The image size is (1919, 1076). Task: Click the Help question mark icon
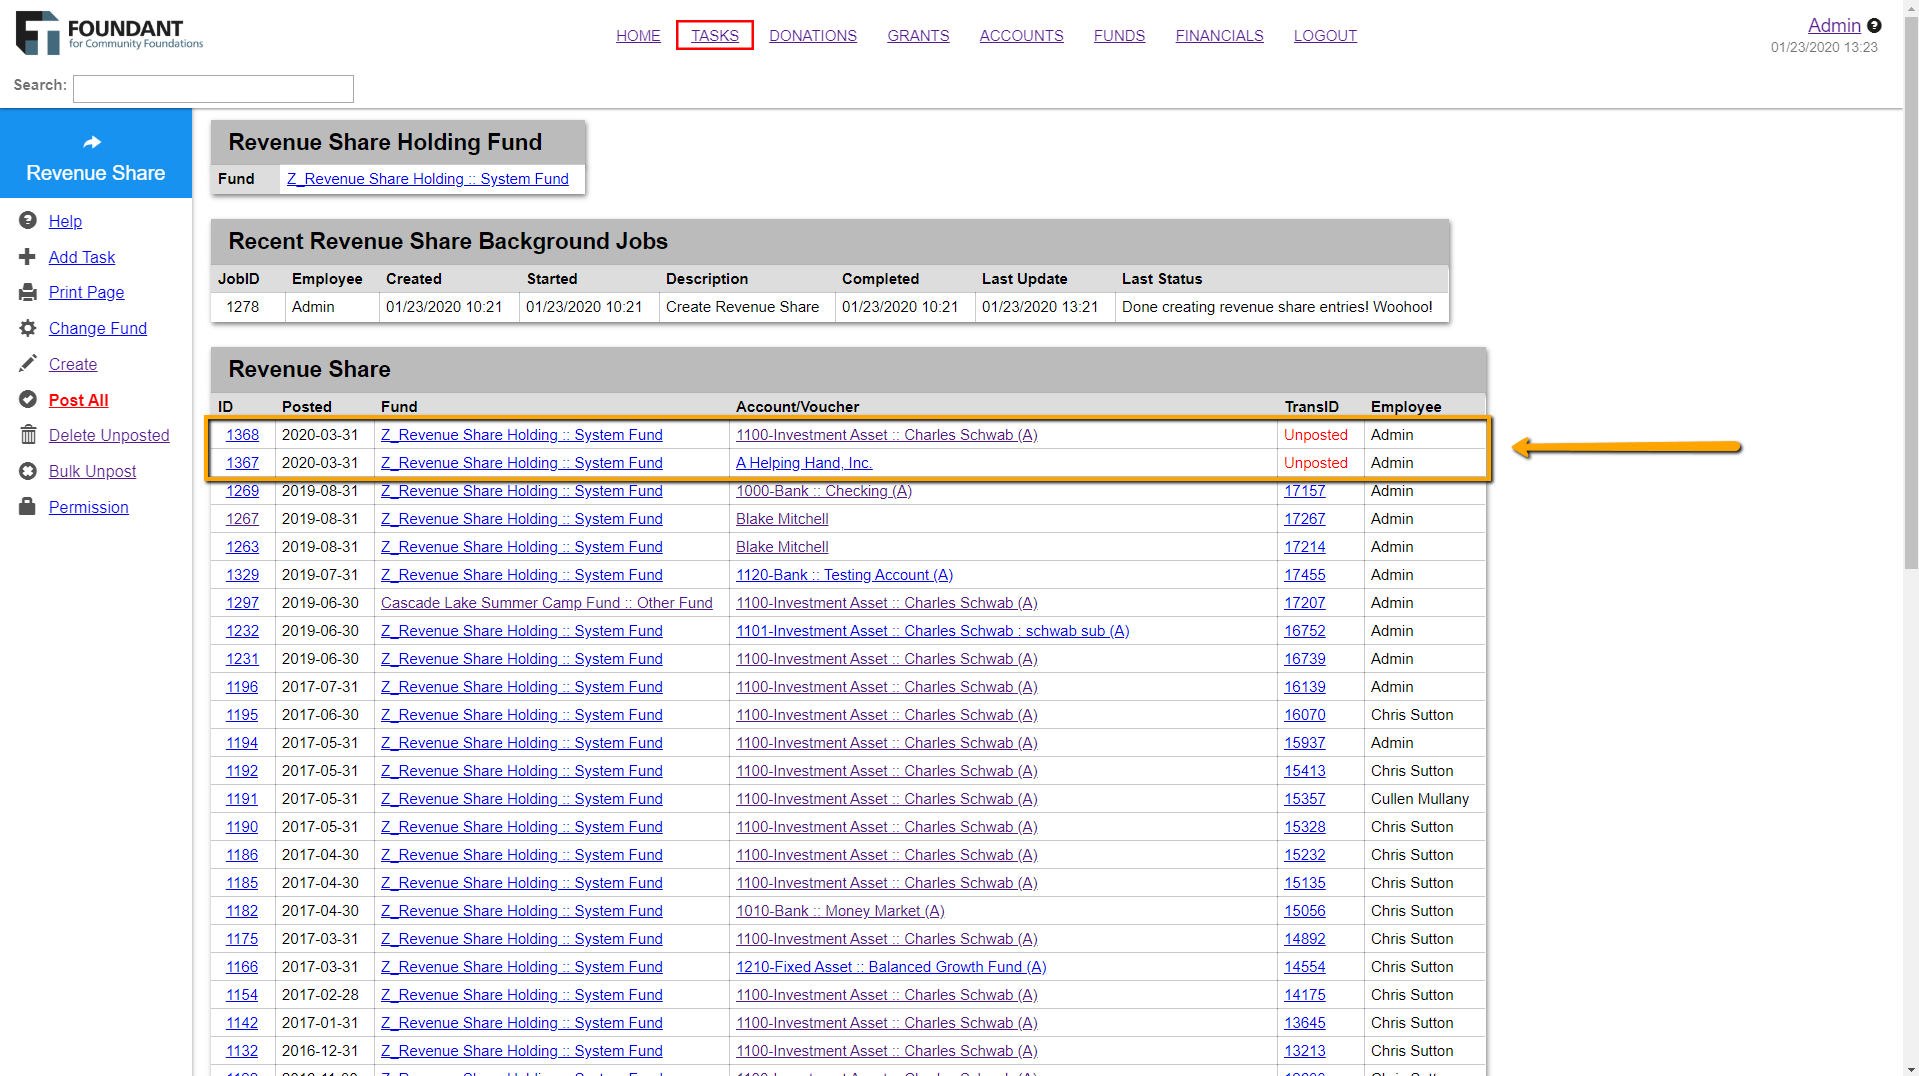pos(28,220)
